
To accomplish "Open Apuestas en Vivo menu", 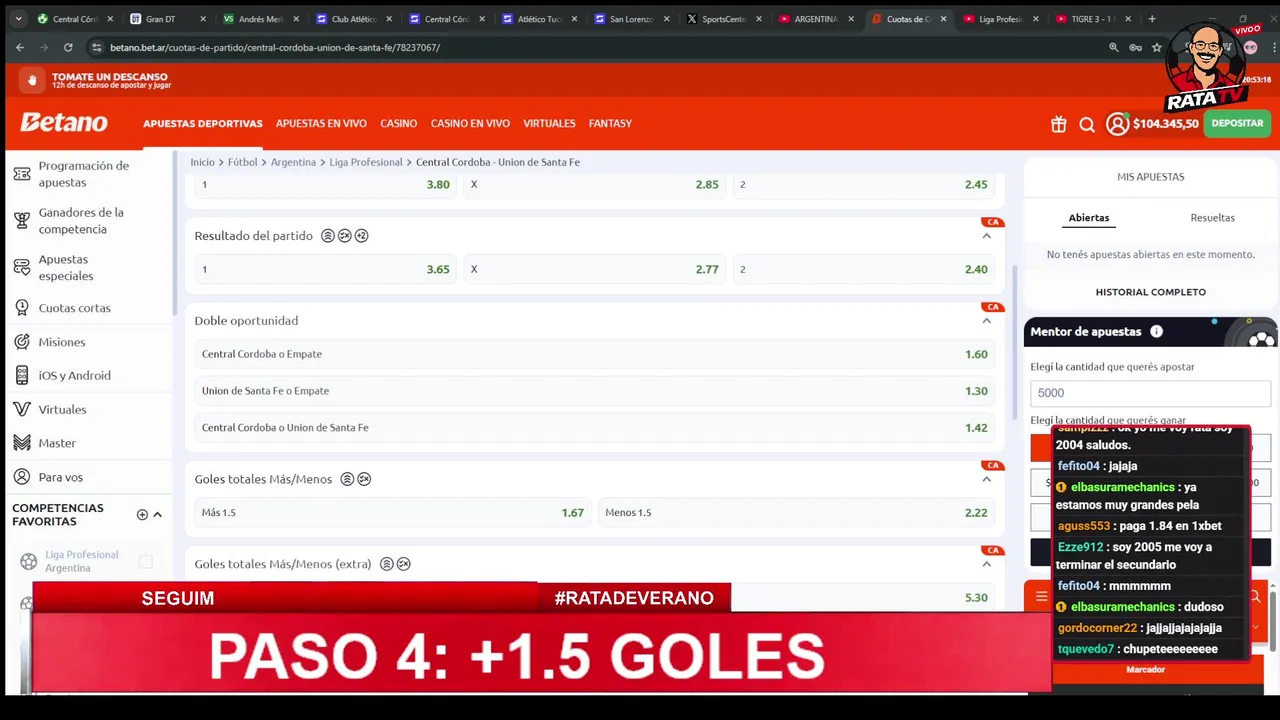I will click(x=321, y=124).
